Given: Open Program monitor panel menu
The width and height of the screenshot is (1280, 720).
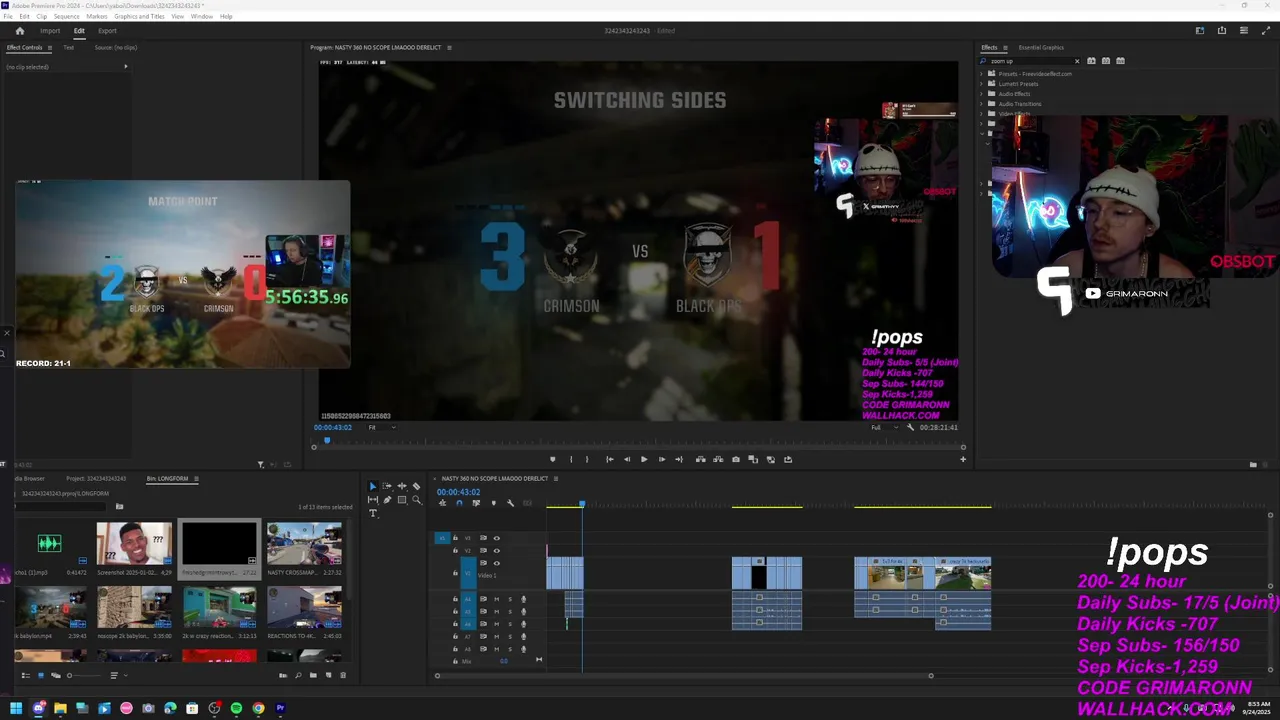Looking at the screenshot, I should point(449,47).
